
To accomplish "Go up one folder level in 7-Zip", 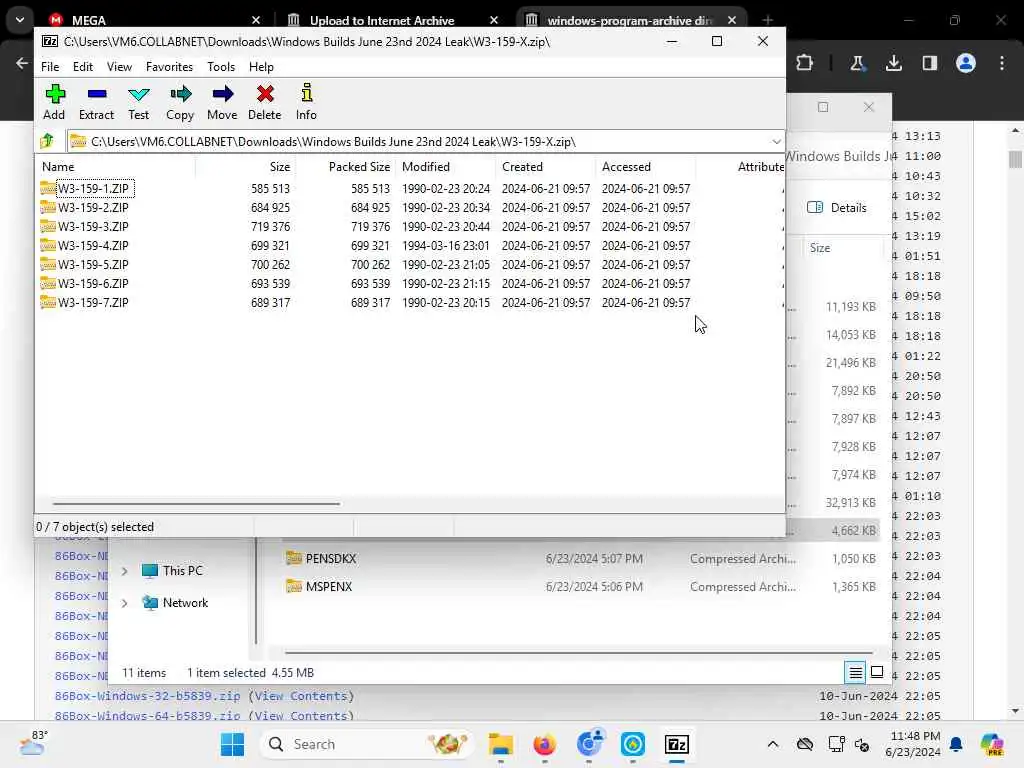I will click(47, 141).
